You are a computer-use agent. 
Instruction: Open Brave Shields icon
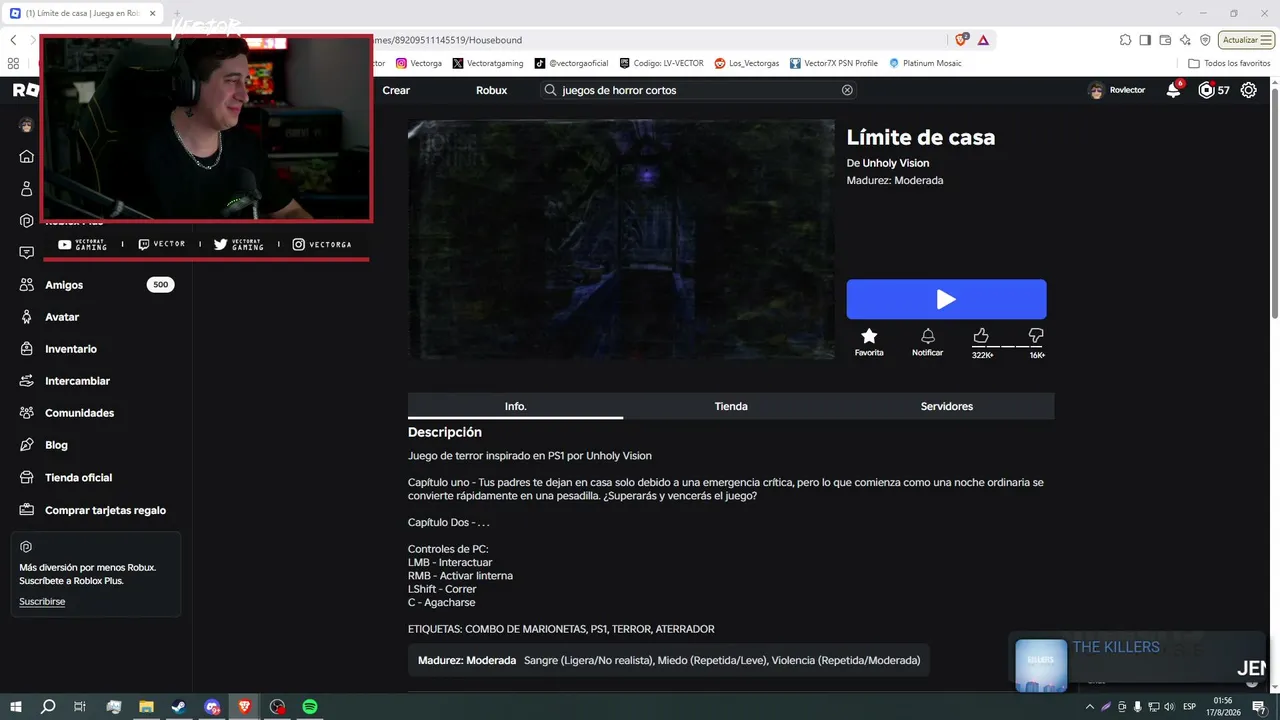point(961,40)
